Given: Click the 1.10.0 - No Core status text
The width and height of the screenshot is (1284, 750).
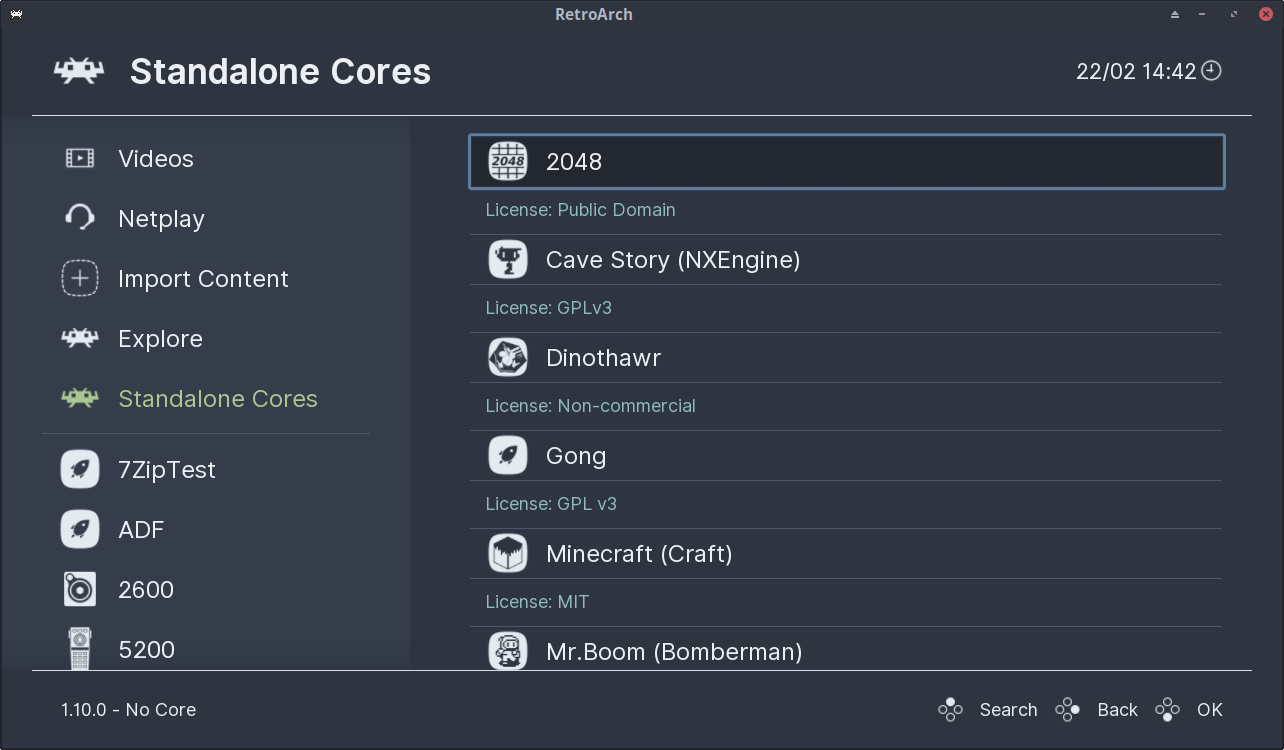Looking at the screenshot, I should click(x=128, y=710).
